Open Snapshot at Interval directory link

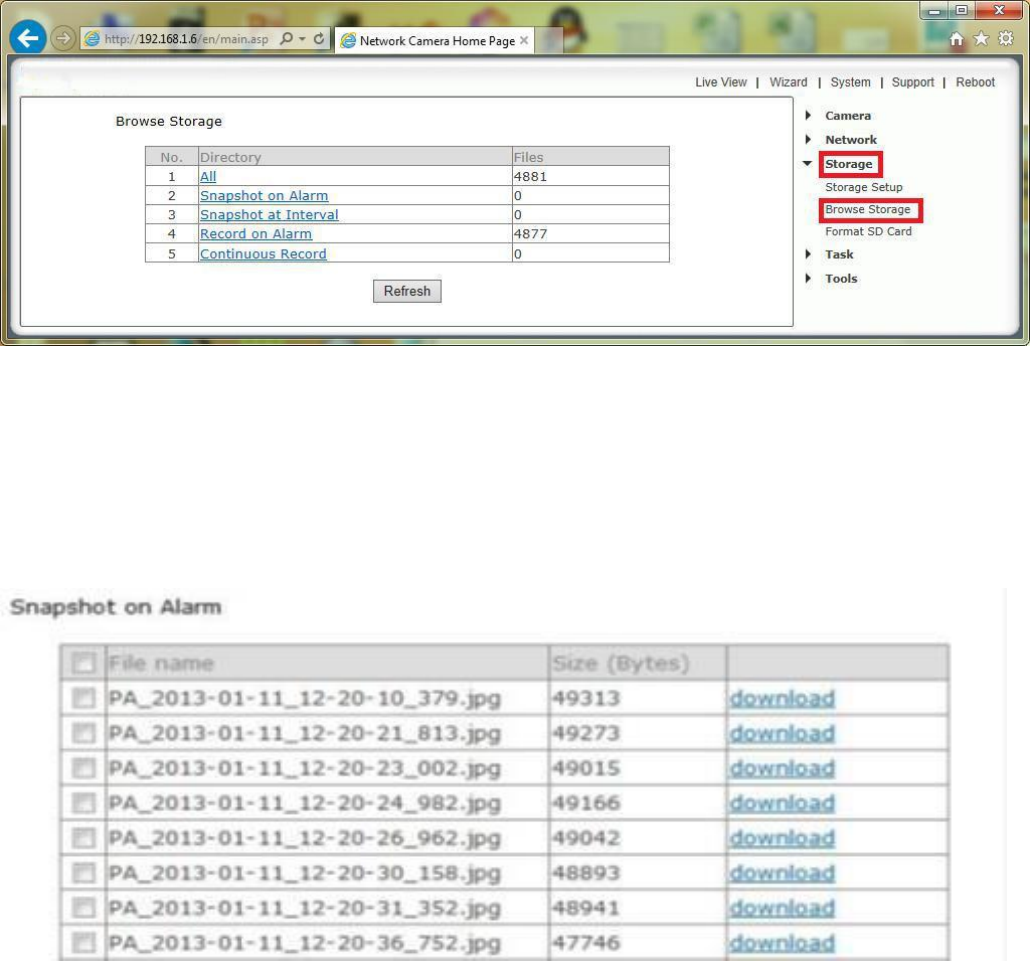click(x=269, y=214)
